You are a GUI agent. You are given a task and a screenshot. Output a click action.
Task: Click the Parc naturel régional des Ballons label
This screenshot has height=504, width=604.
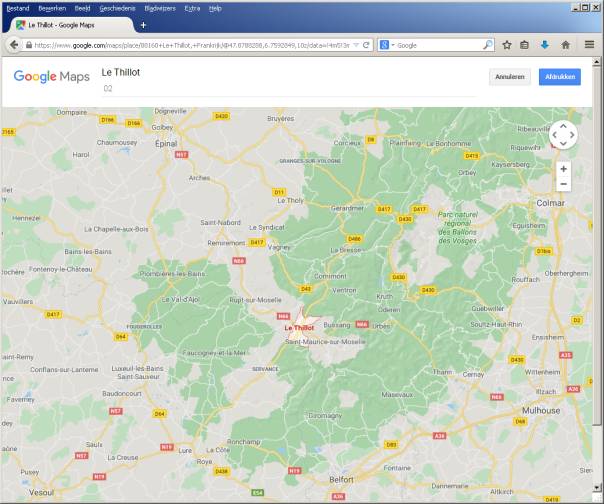[458, 227]
